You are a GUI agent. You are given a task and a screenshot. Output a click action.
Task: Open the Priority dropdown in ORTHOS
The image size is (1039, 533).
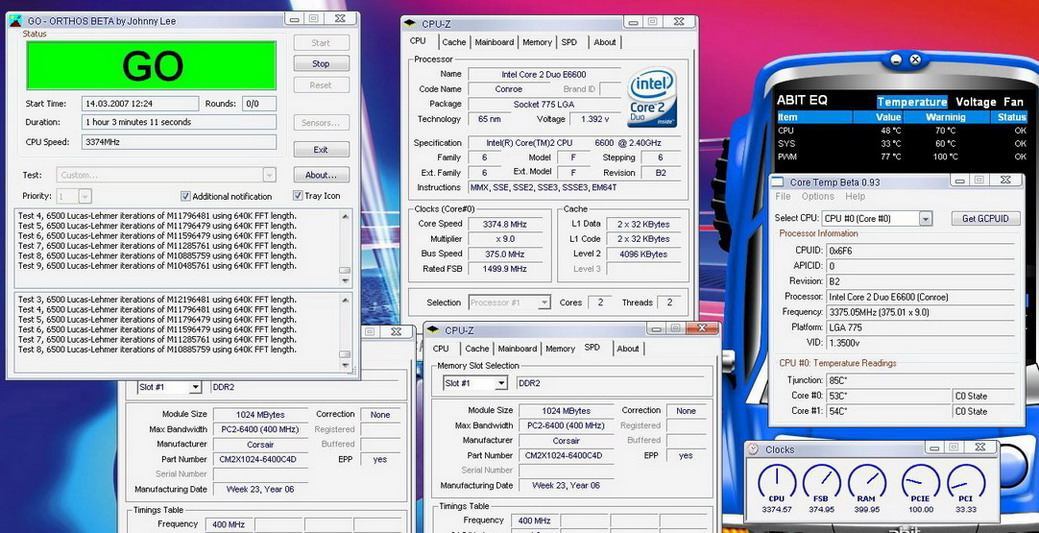coord(85,196)
